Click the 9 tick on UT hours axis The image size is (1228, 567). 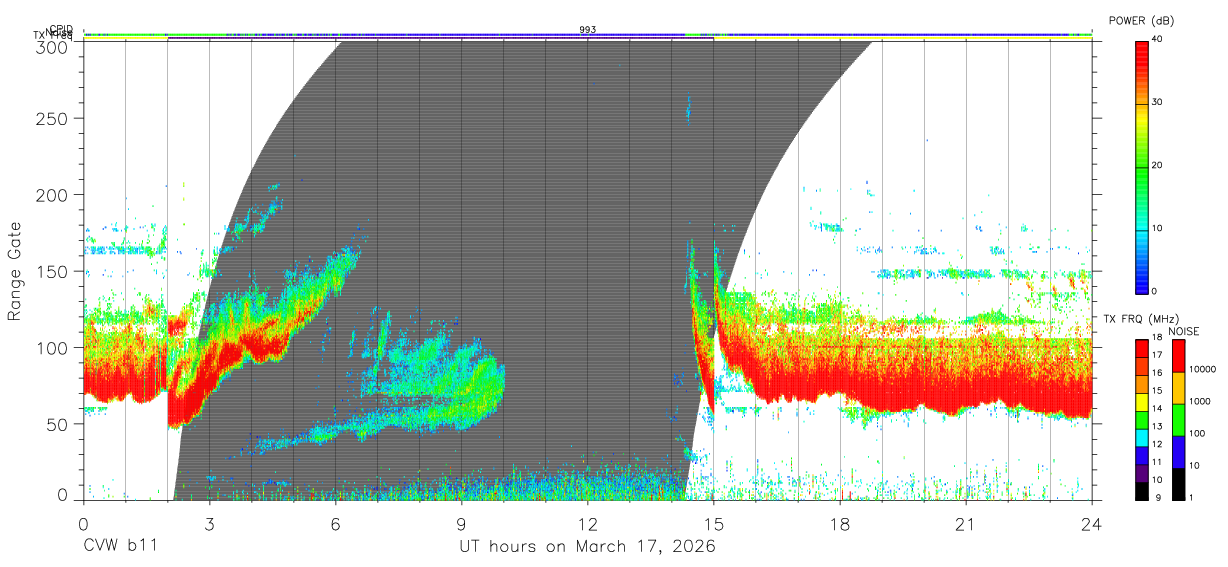pyautogui.click(x=462, y=523)
